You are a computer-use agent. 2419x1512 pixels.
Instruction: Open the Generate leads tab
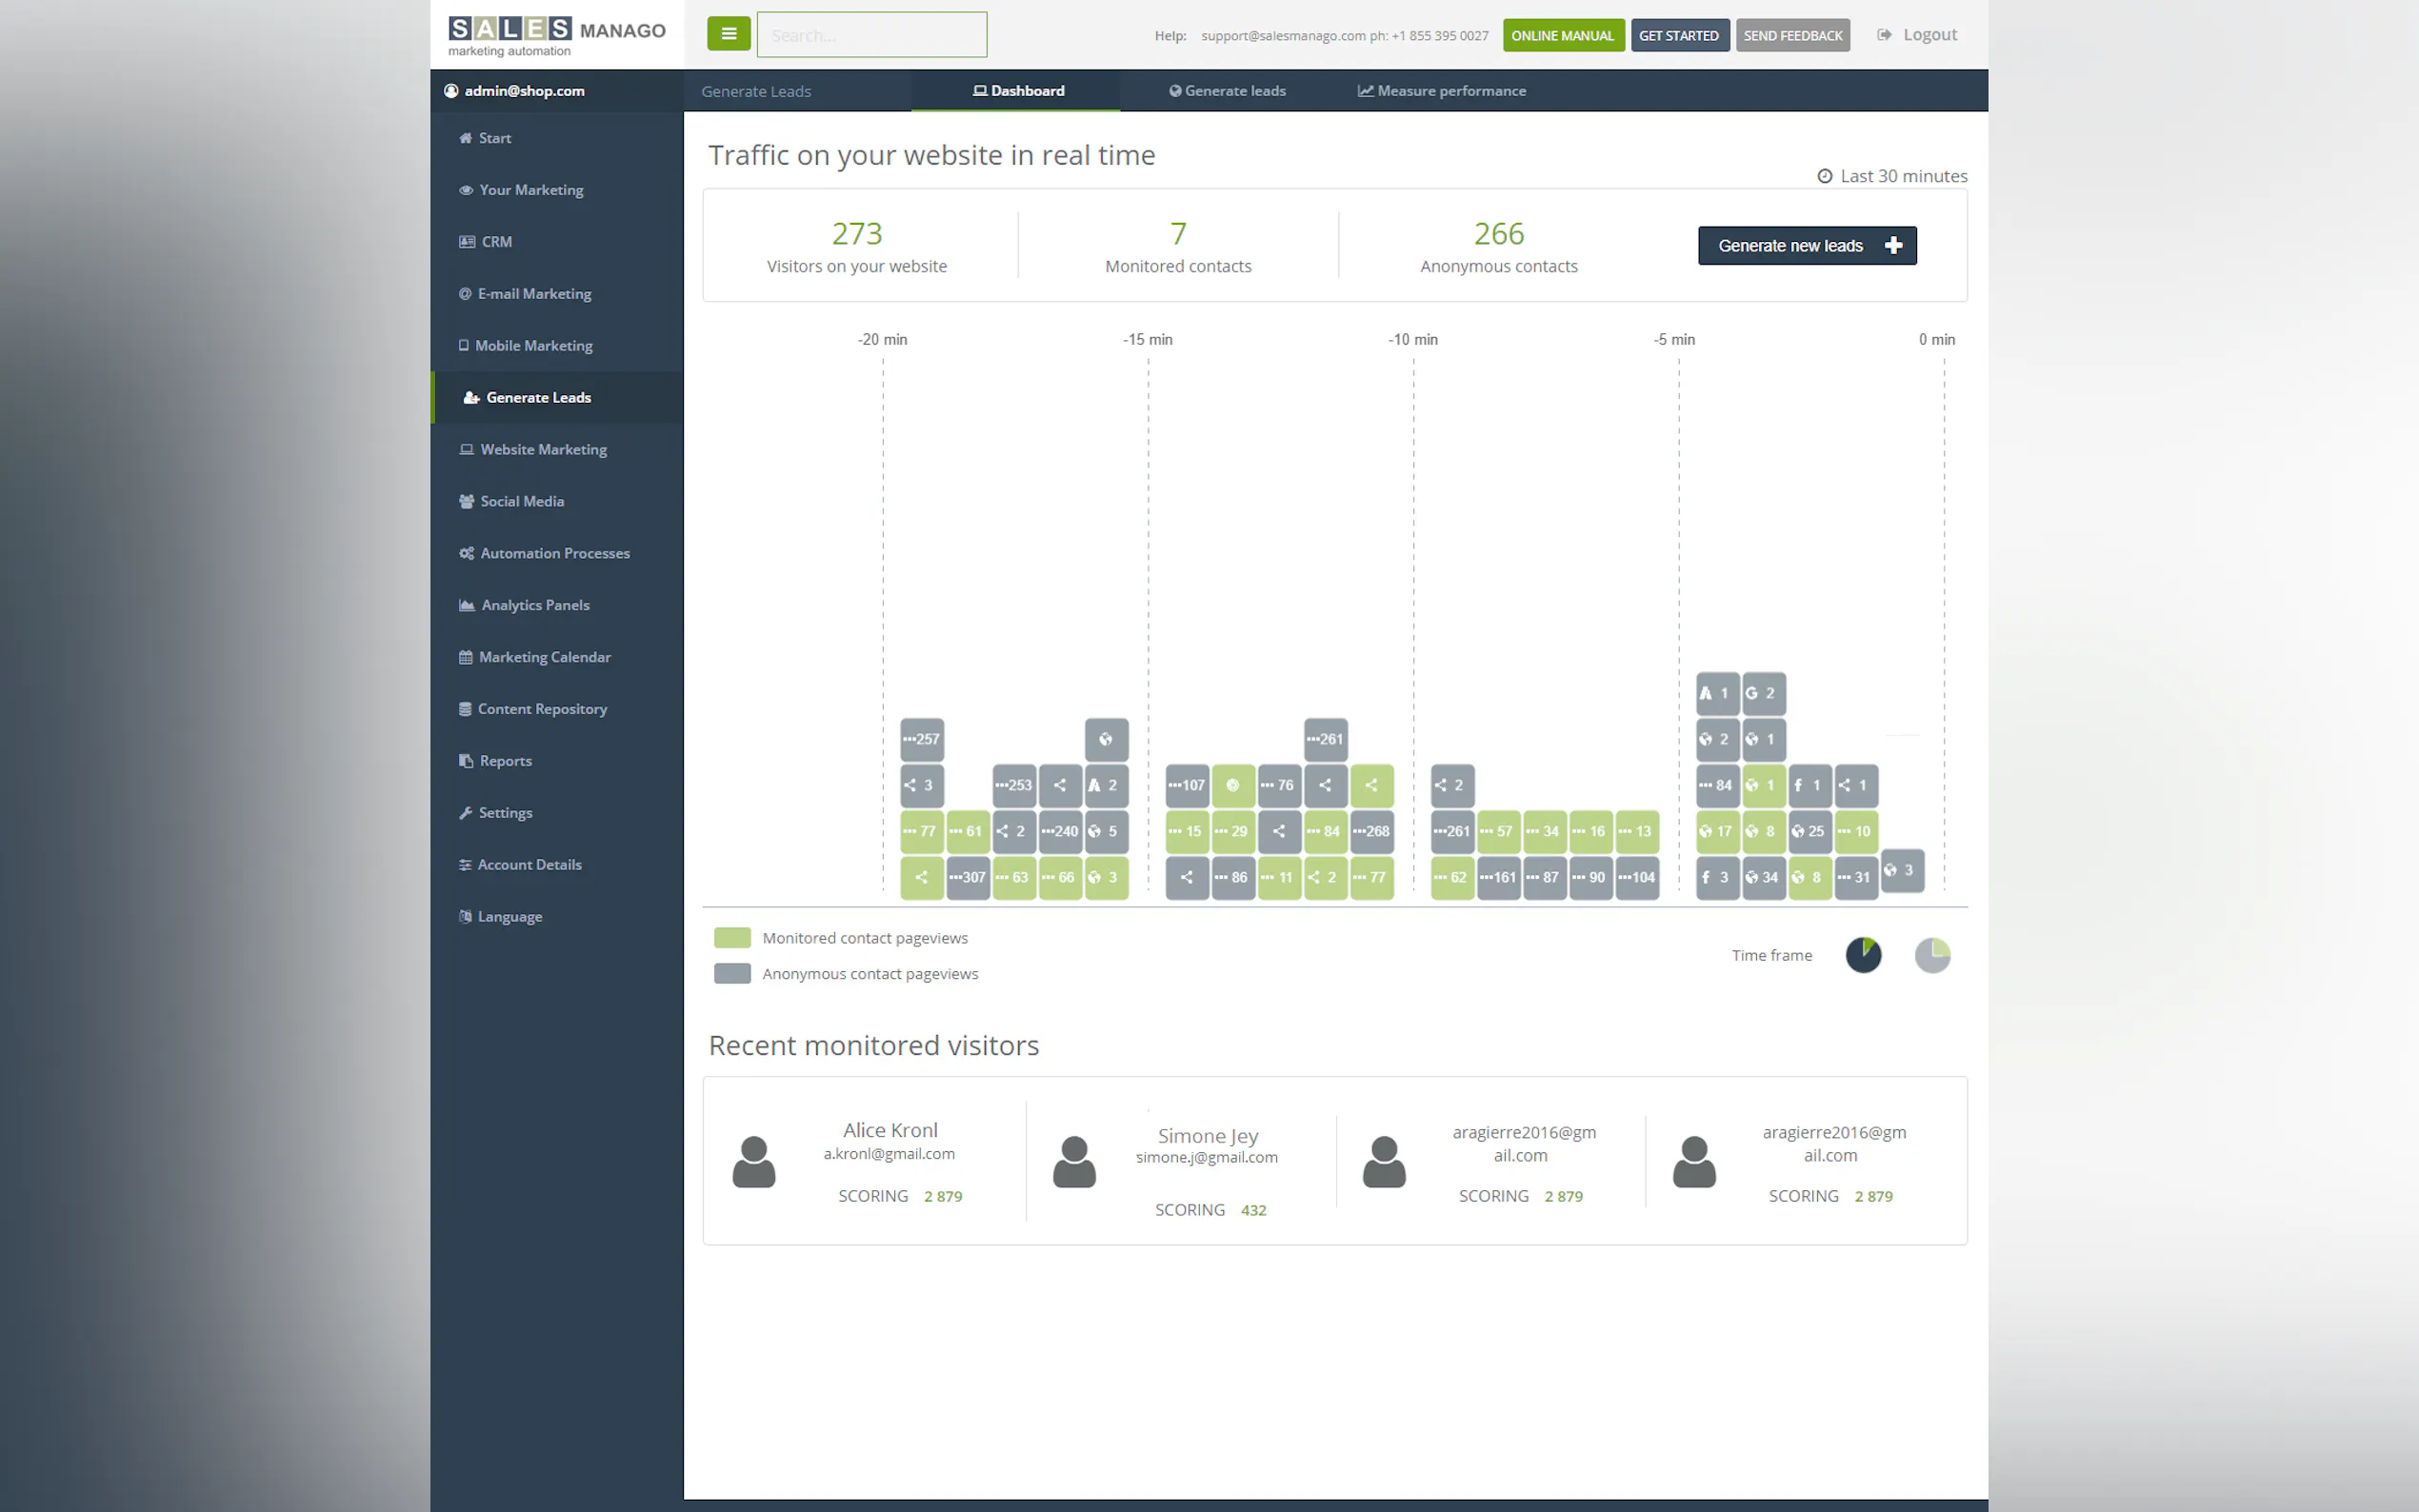click(1227, 91)
